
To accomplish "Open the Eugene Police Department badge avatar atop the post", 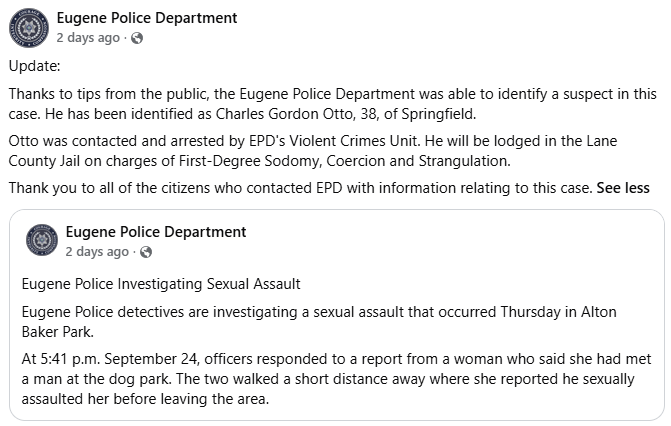I will click(x=29, y=28).
